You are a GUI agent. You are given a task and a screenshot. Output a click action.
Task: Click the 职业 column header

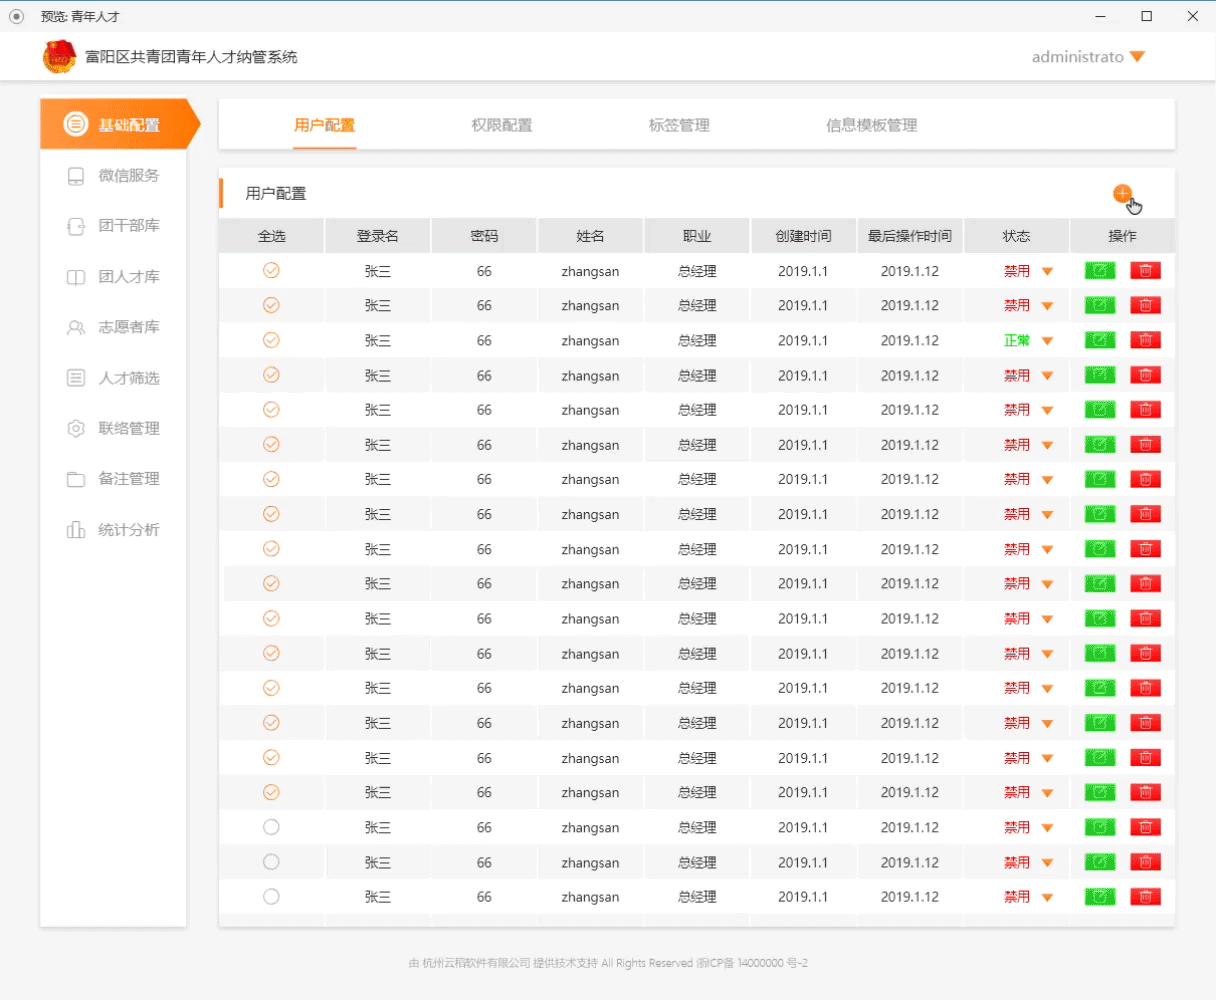coord(697,236)
